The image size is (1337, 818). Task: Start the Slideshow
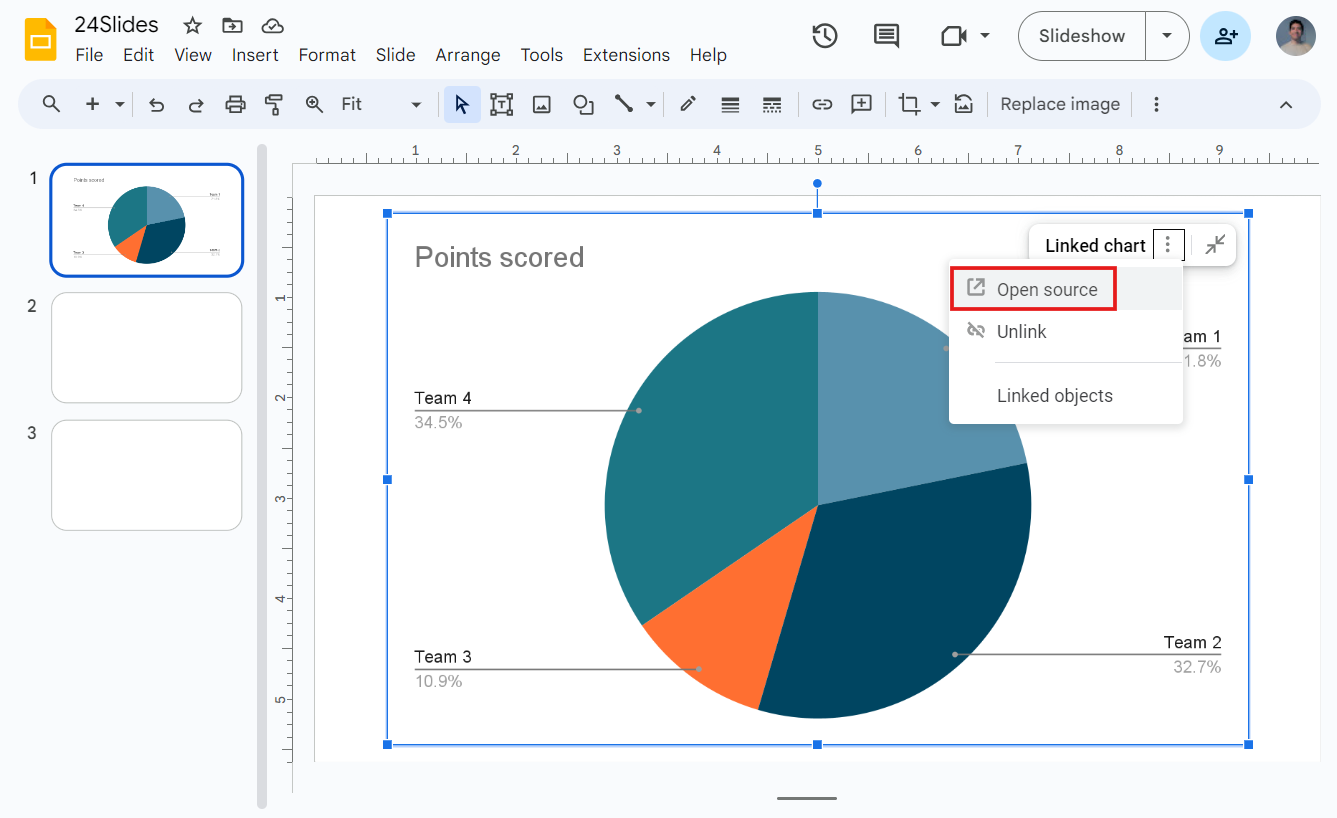pos(1082,36)
